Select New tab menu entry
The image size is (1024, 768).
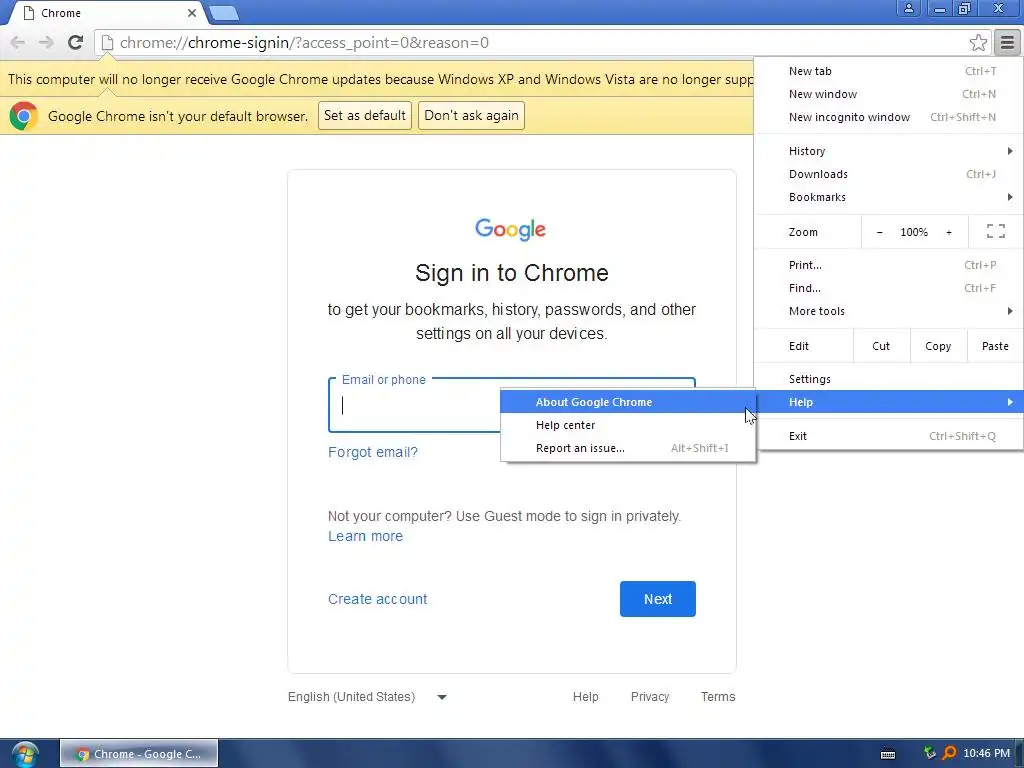coord(888,71)
